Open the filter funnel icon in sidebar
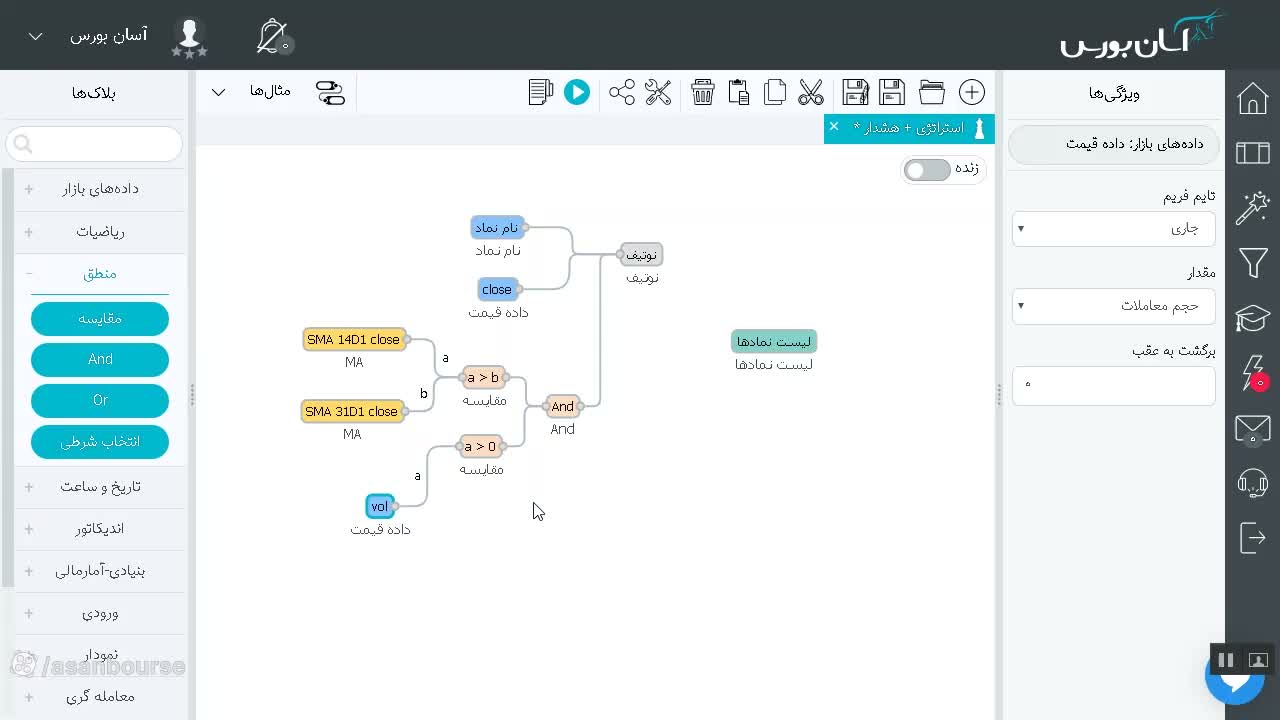 (1253, 263)
